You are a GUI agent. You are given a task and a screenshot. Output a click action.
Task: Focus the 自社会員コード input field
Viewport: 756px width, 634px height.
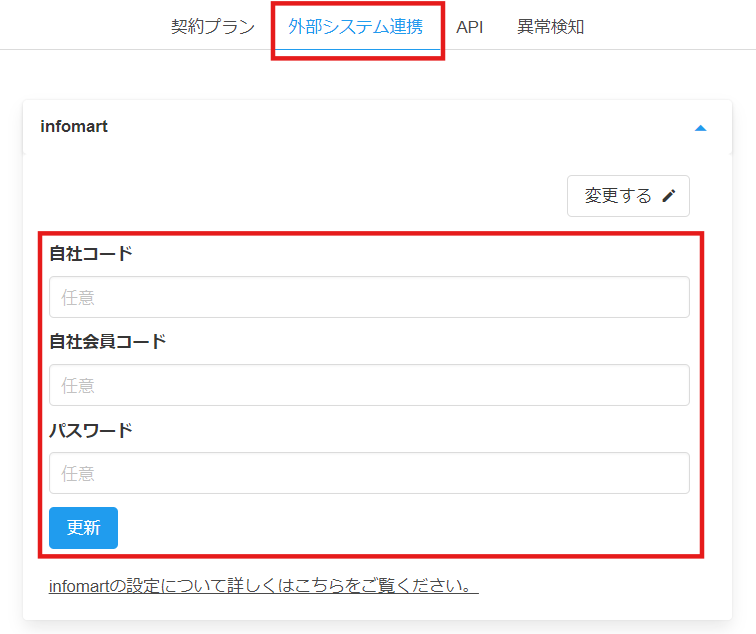tap(369, 385)
